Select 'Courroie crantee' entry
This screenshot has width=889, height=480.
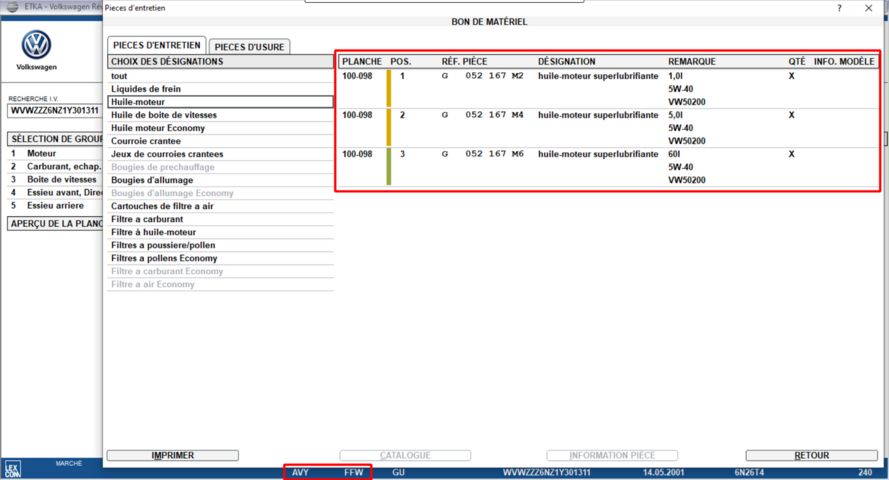click(221, 141)
